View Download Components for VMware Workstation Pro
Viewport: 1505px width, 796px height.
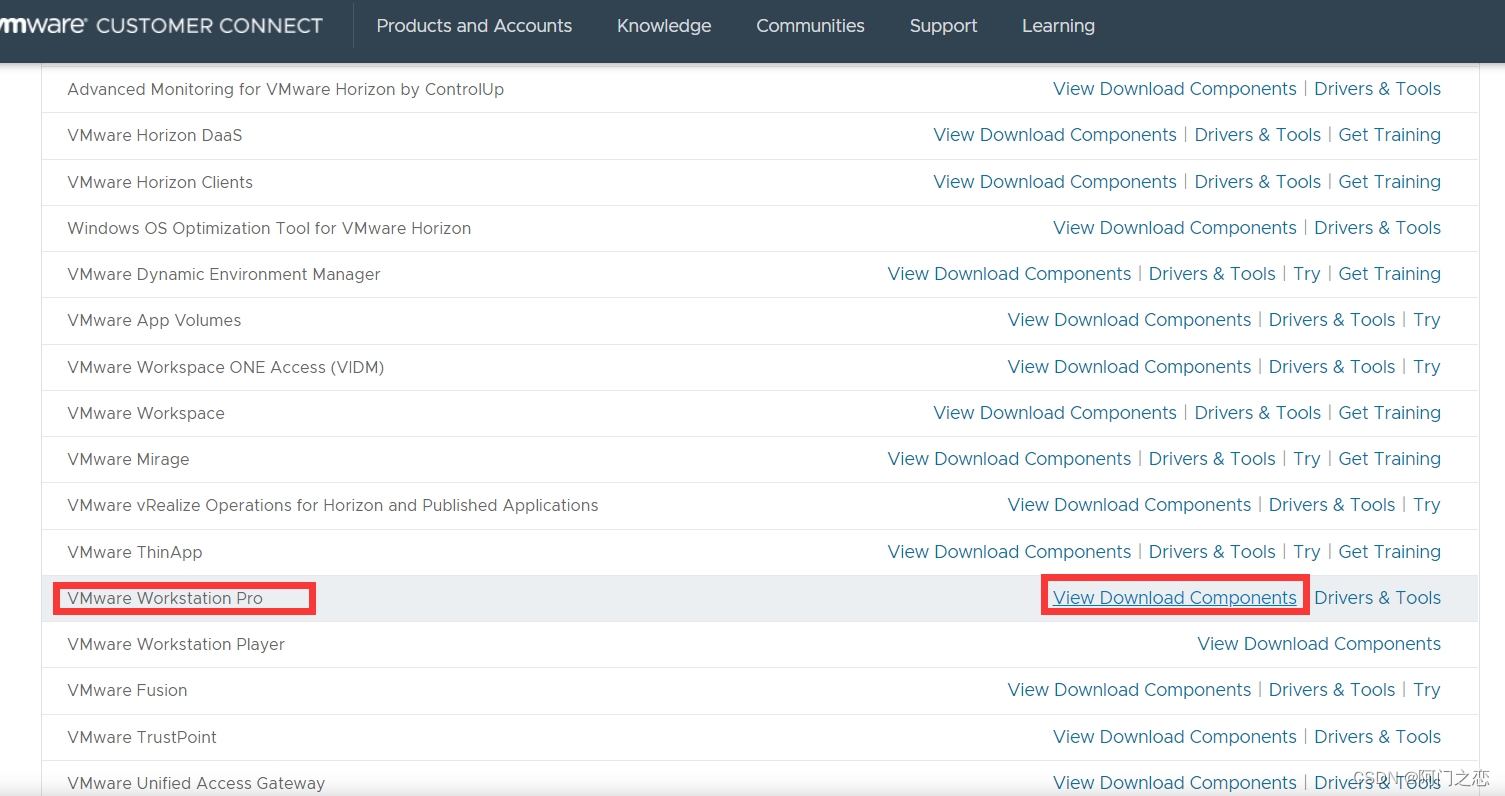1175,598
